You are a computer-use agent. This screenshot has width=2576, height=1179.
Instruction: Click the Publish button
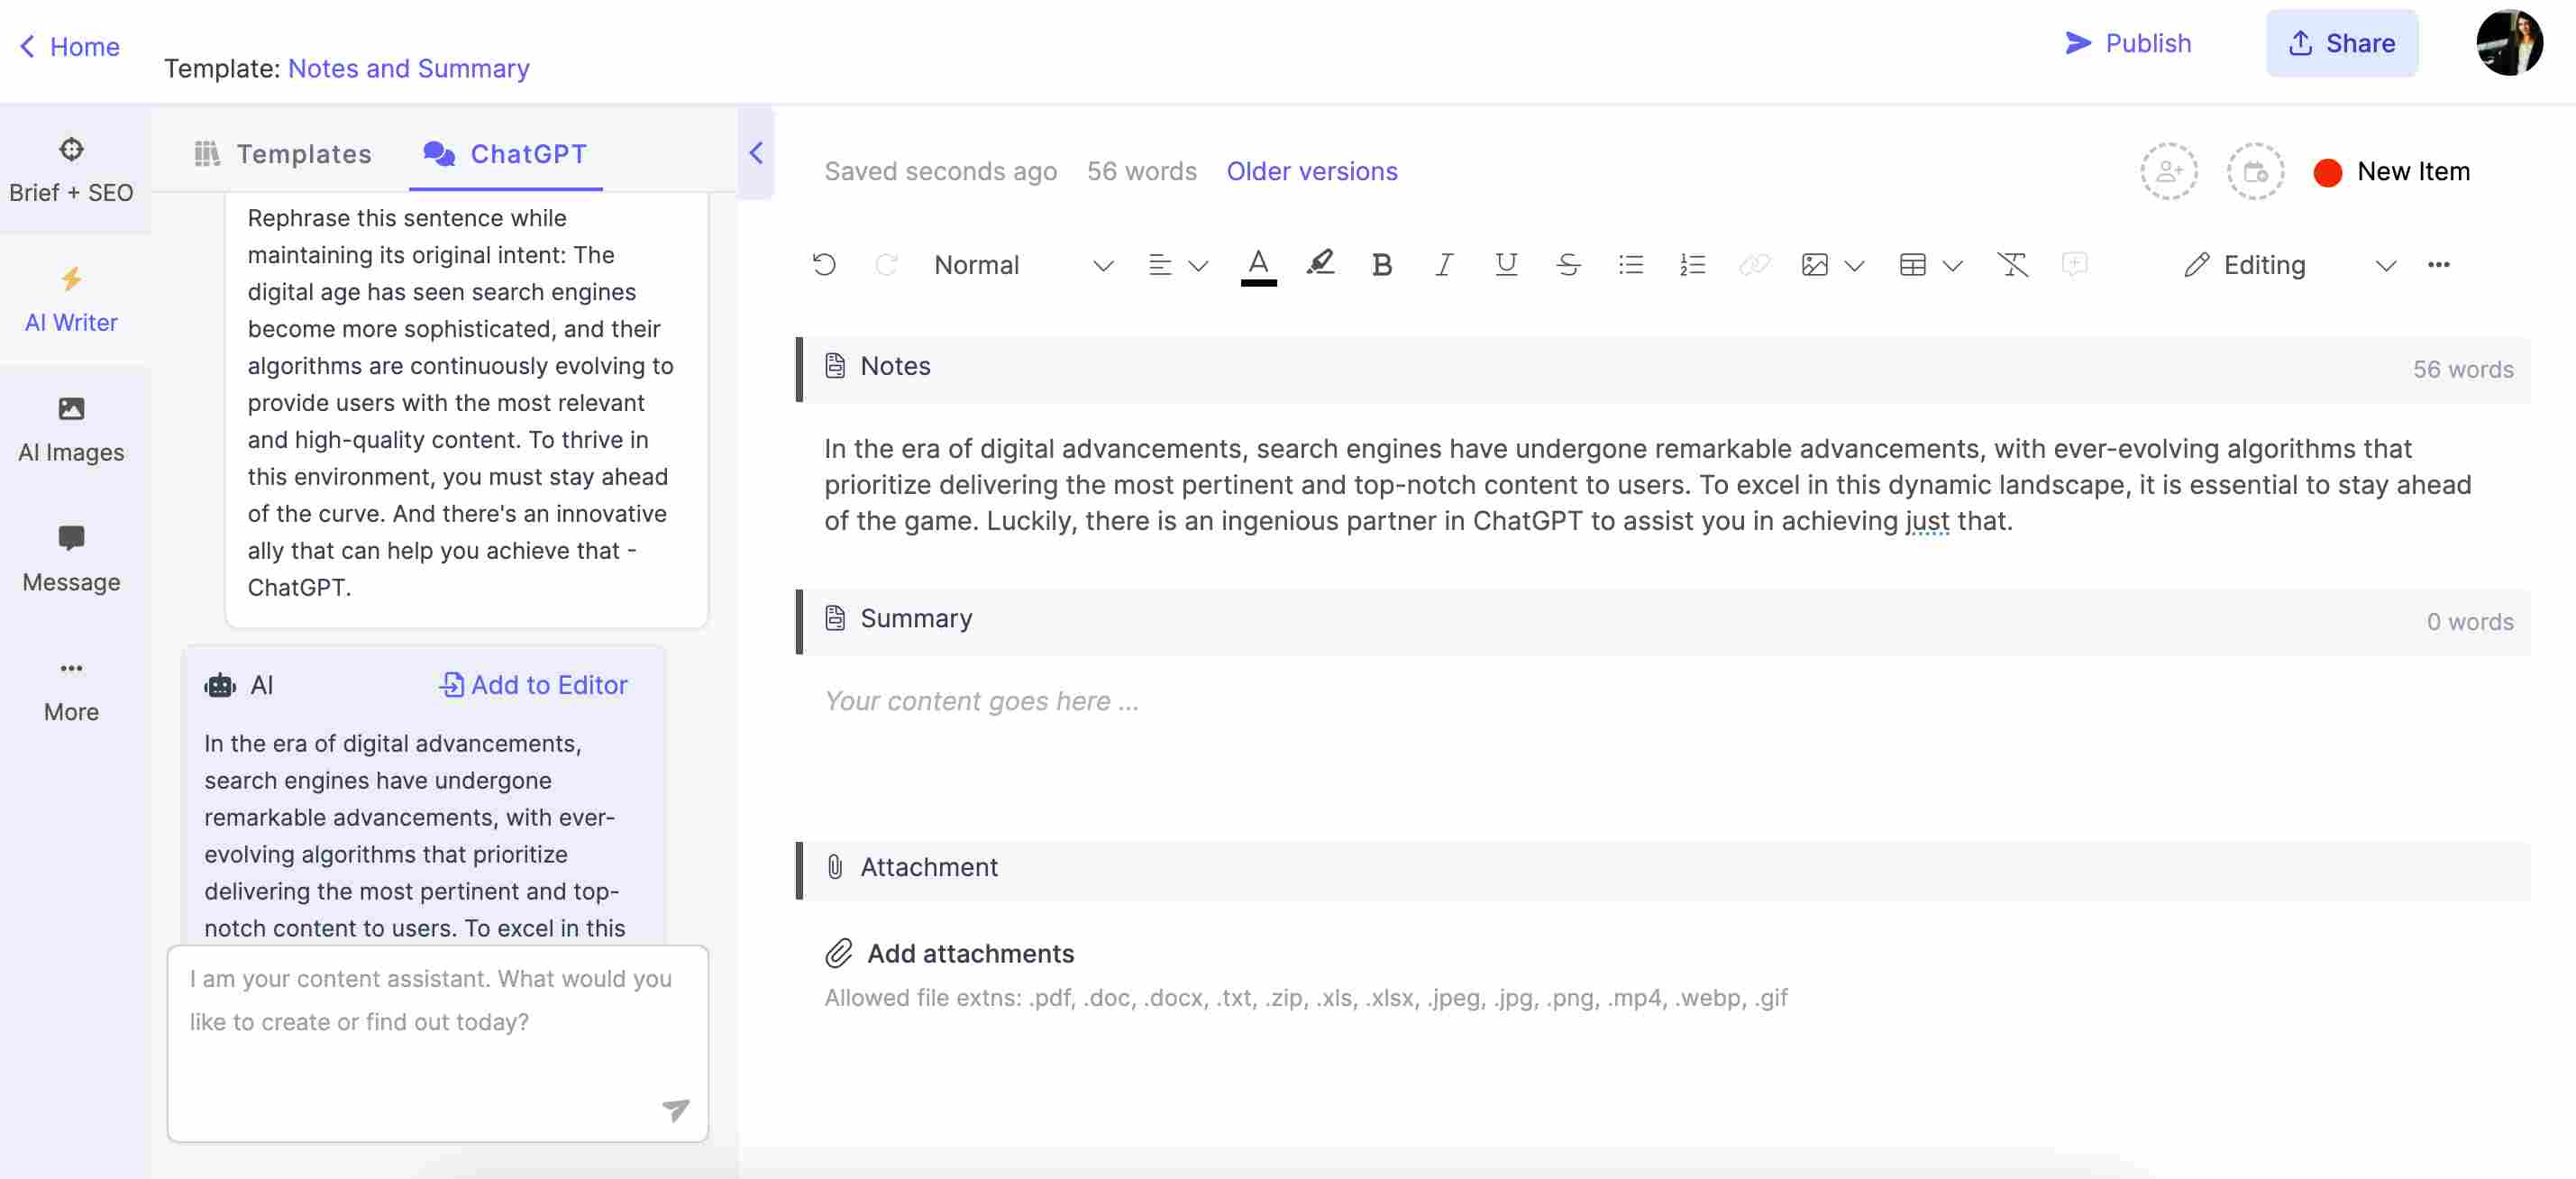coord(2127,42)
